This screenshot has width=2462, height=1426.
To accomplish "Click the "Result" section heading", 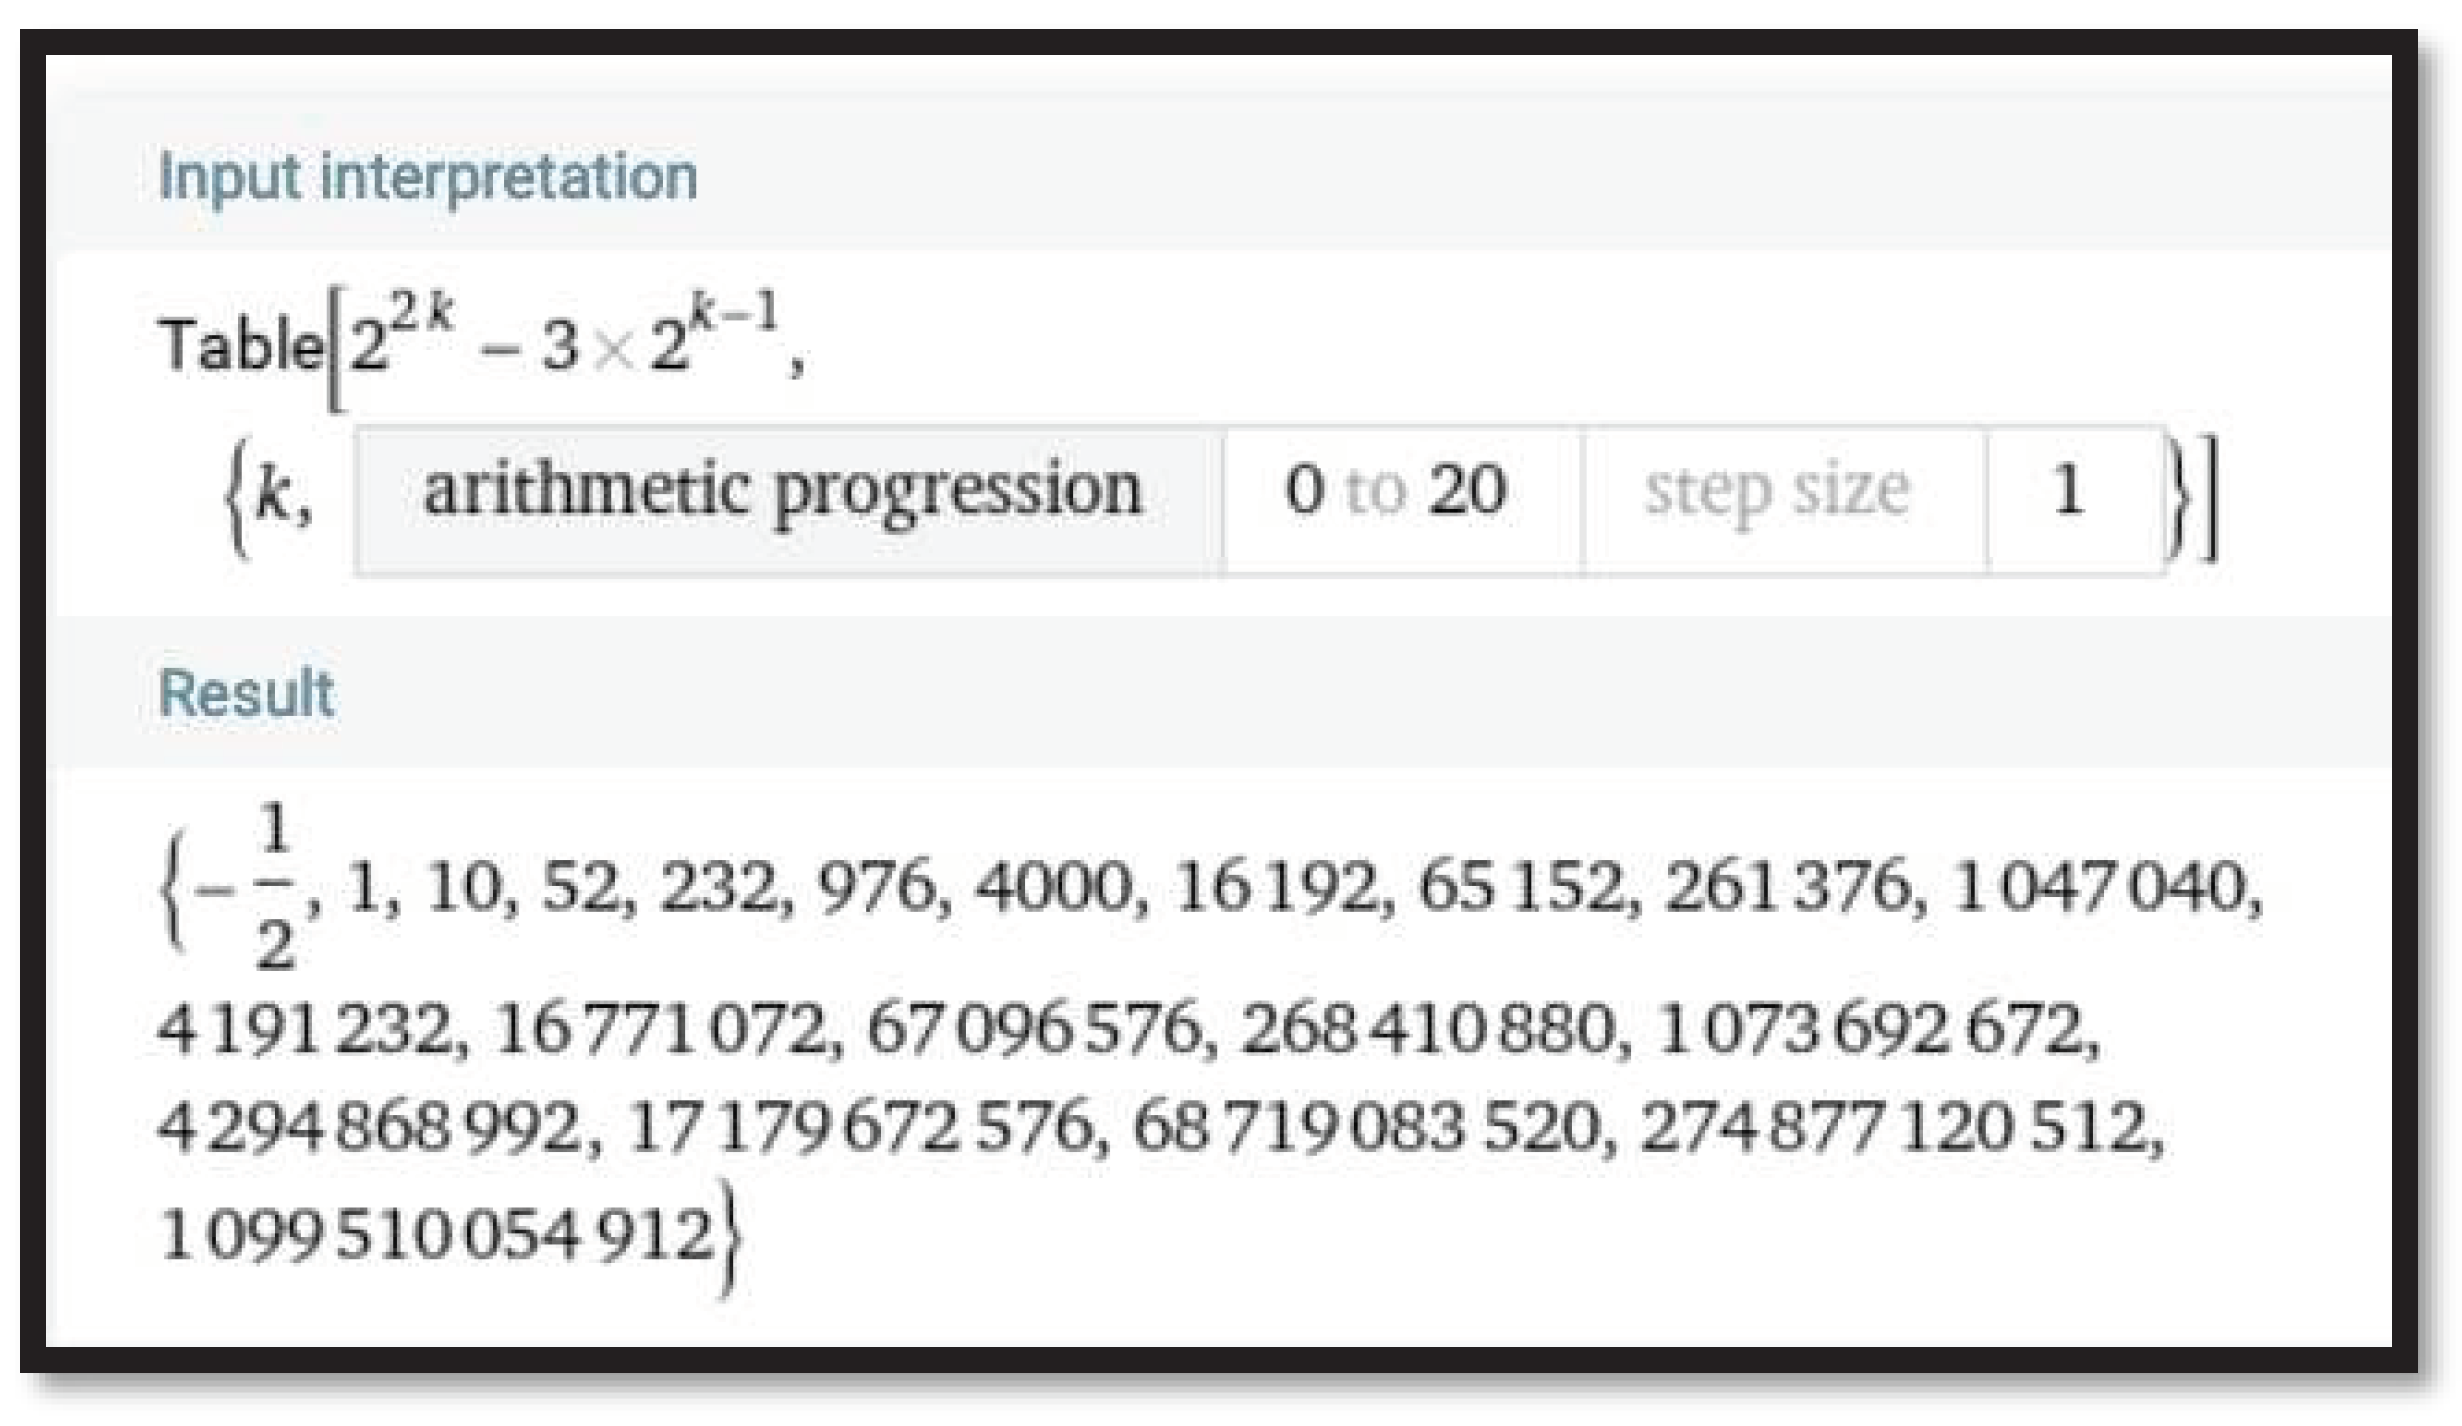I will pyautogui.click(x=246, y=693).
